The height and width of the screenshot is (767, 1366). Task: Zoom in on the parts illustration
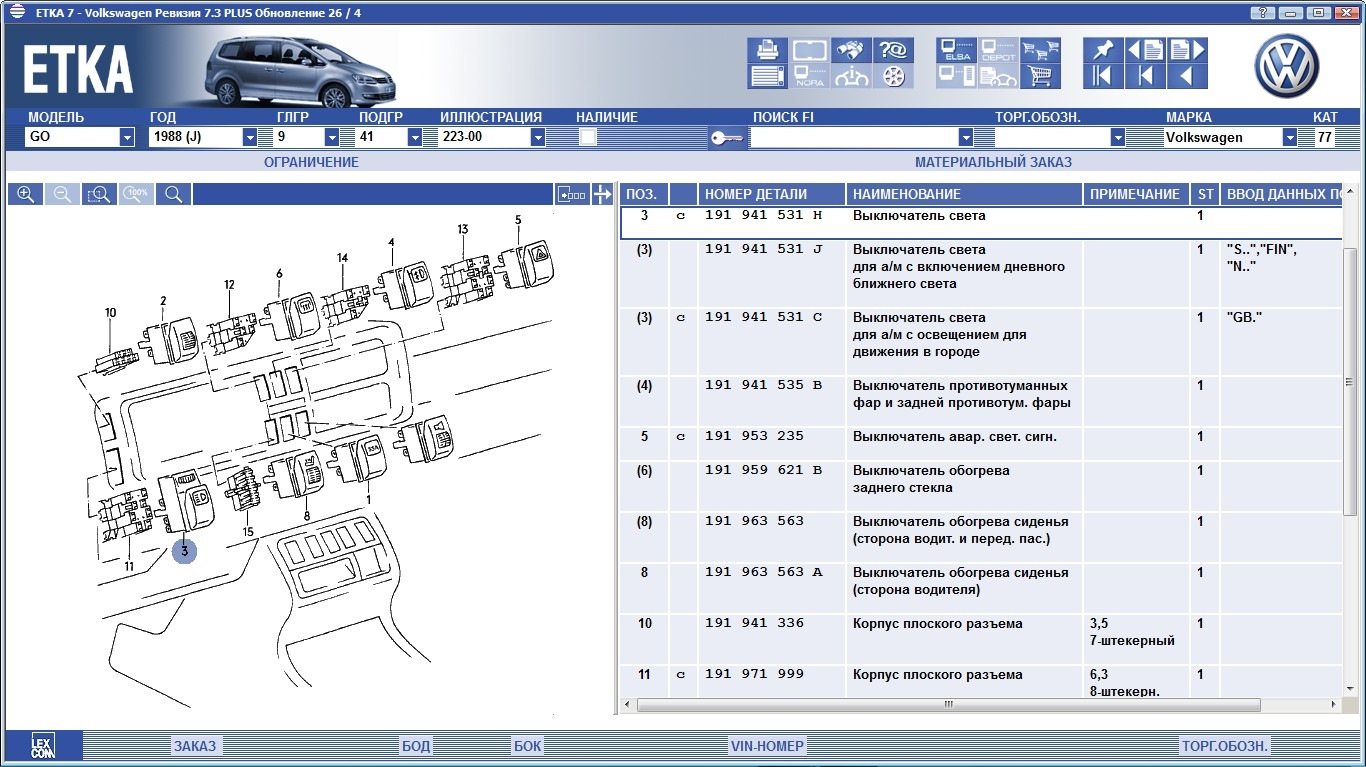(x=25, y=194)
